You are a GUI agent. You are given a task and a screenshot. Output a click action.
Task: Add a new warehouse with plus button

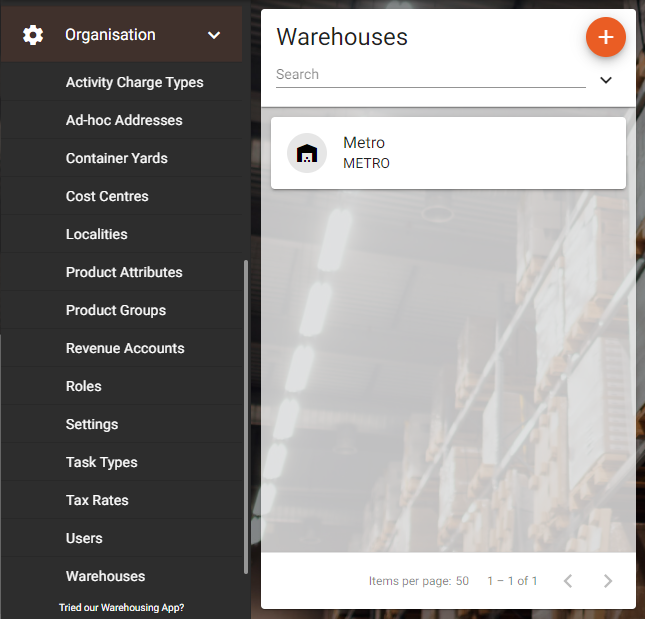(x=606, y=37)
